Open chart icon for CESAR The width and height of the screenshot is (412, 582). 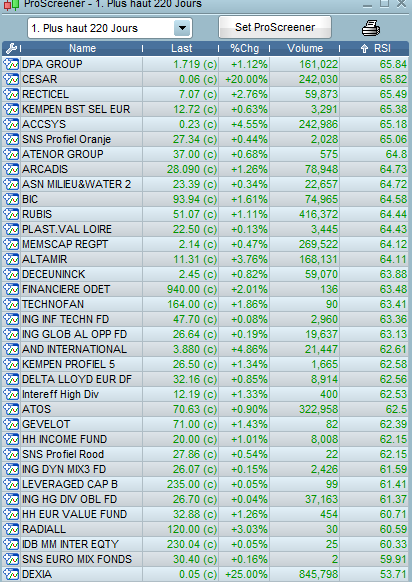click(11, 79)
